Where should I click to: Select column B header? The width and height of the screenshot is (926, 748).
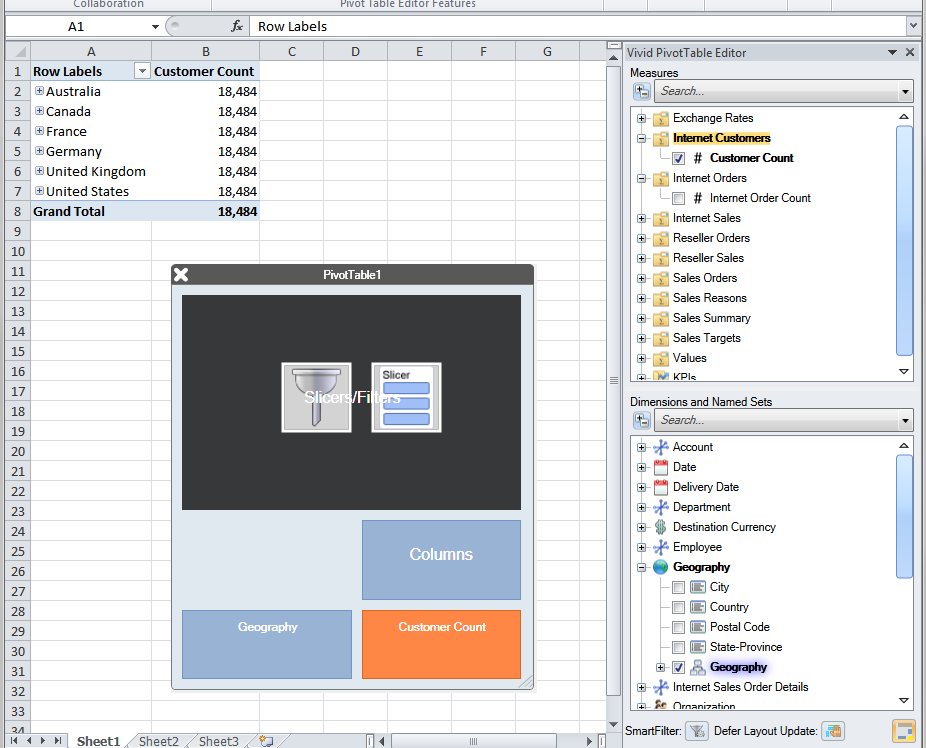[x=206, y=51]
